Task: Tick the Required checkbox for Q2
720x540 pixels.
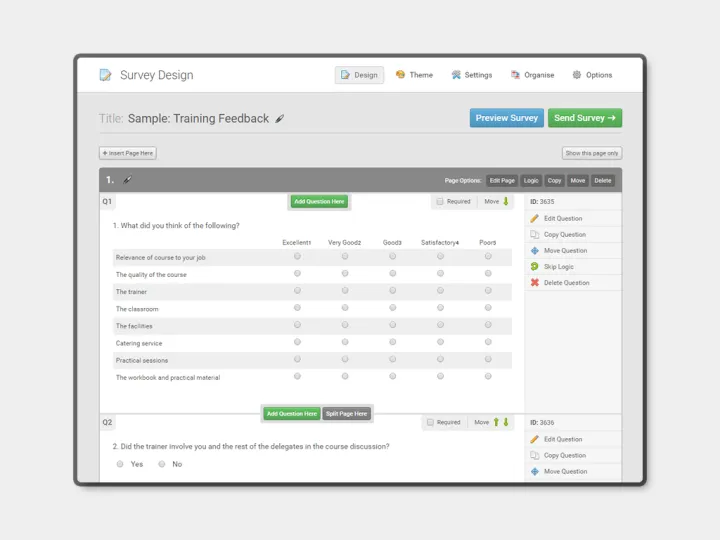Action: (x=430, y=422)
